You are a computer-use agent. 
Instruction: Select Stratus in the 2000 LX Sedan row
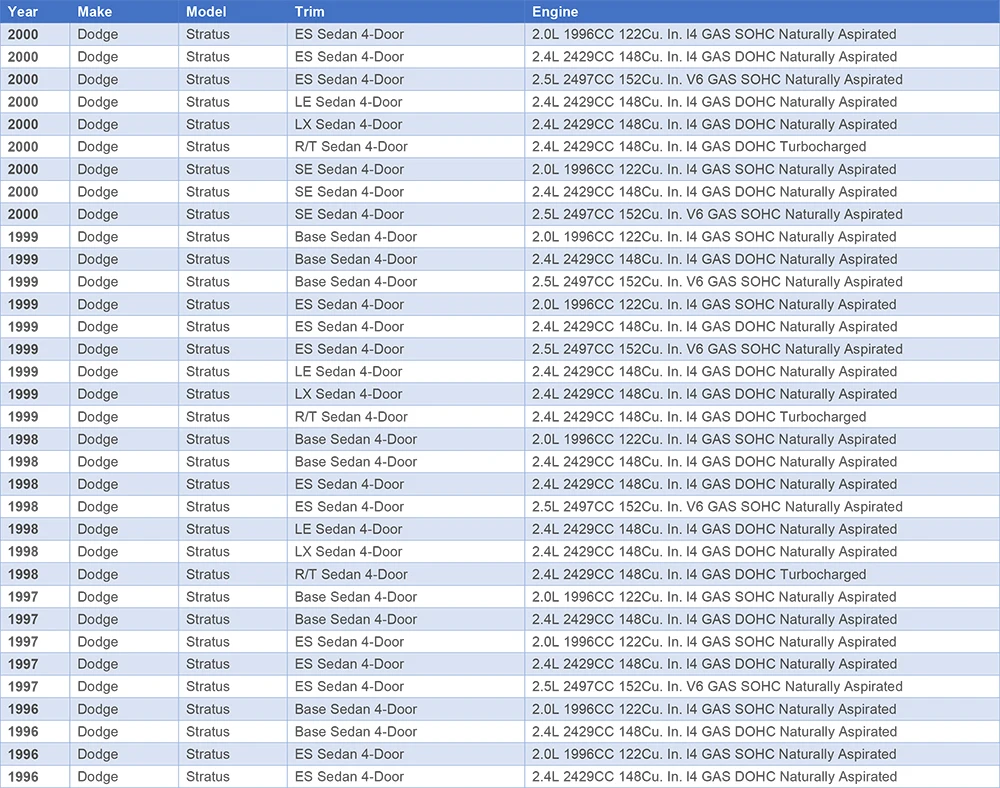[x=233, y=124]
